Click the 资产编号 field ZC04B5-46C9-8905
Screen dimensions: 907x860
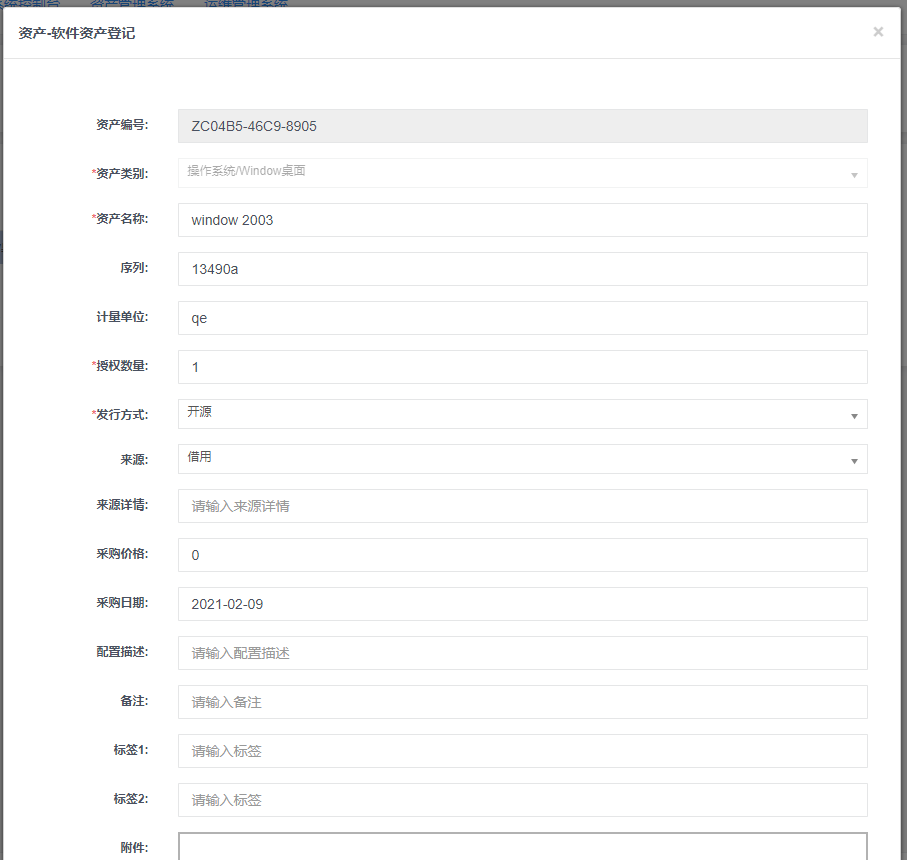(x=522, y=126)
